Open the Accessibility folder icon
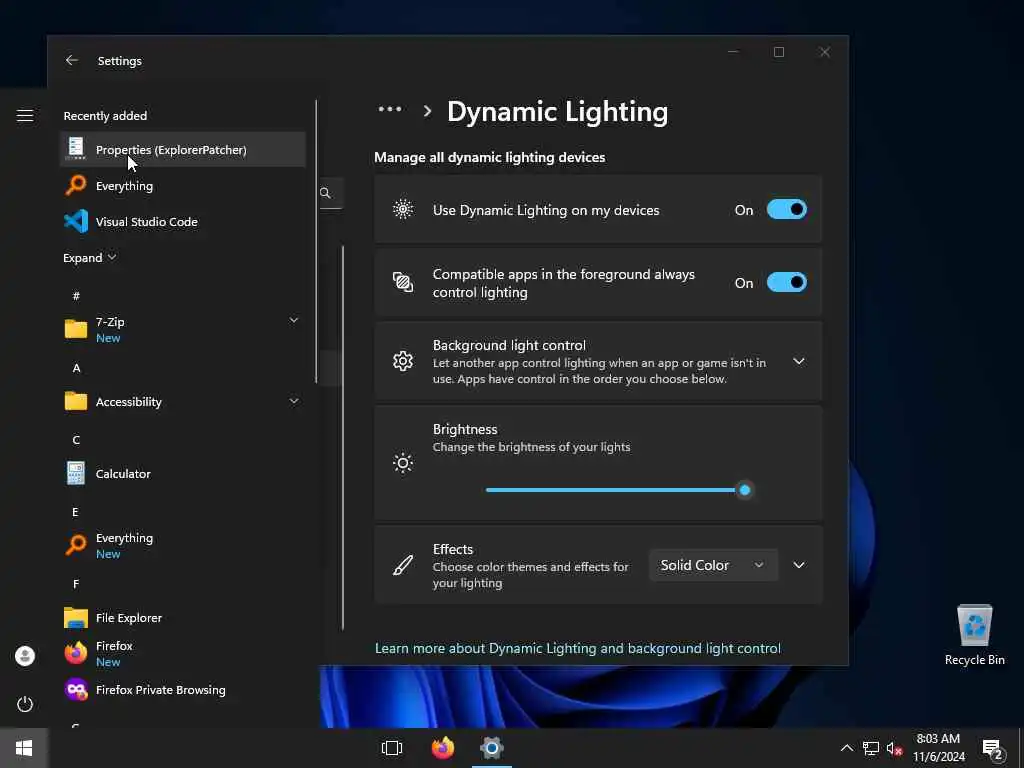1024x768 pixels. click(76, 401)
